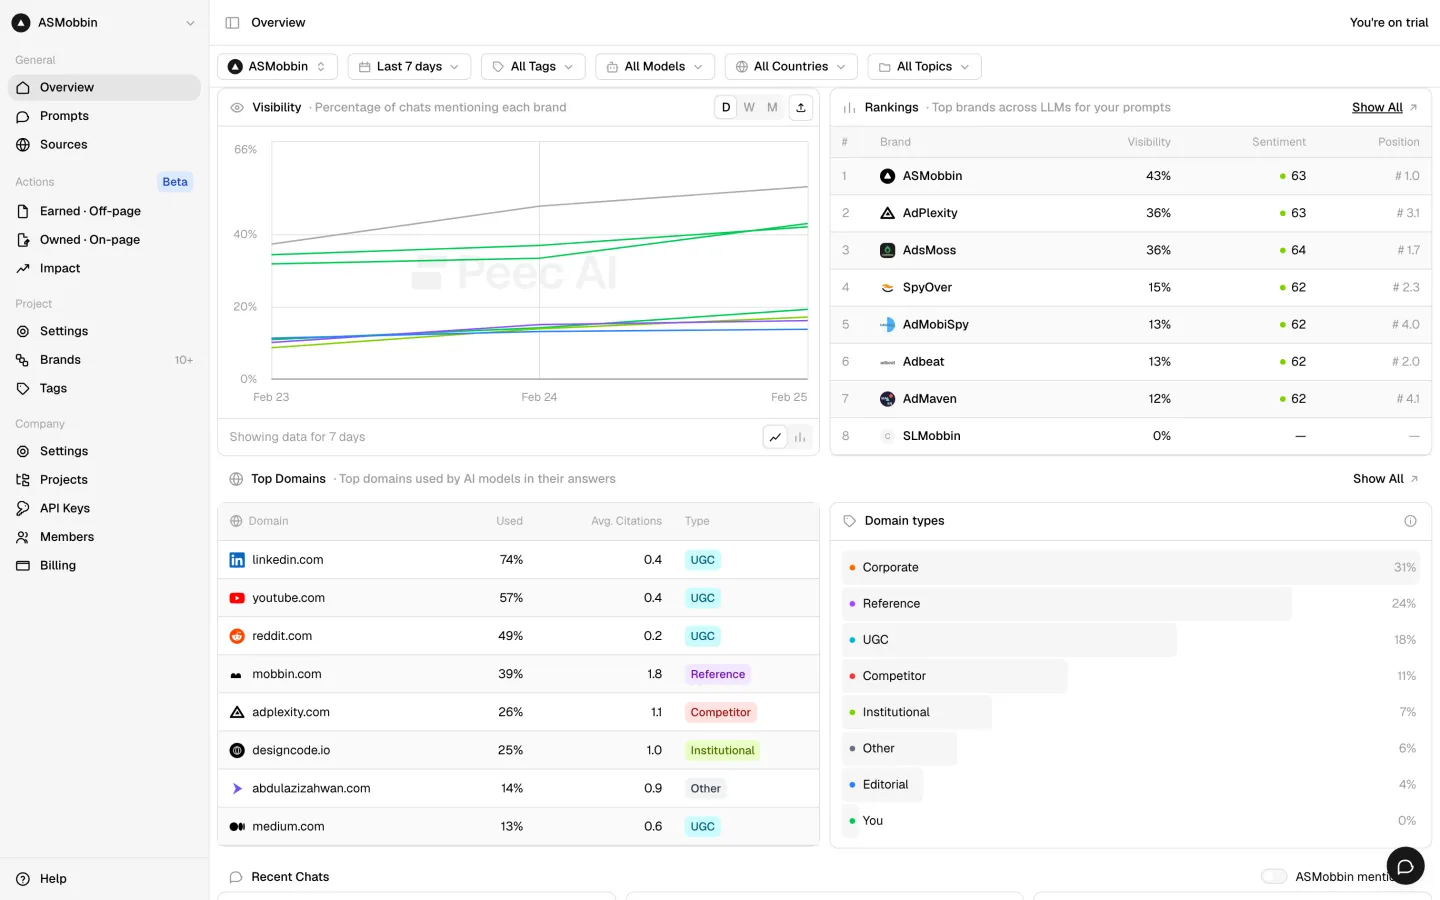Screen dimensions: 1440x900
Task: Open the chat support bubble icon
Action: [1405, 866]
